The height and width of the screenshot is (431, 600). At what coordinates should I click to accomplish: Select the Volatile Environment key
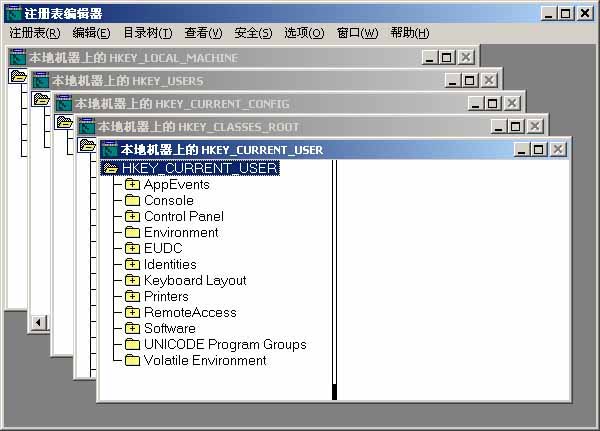click(x=204, y=361)
